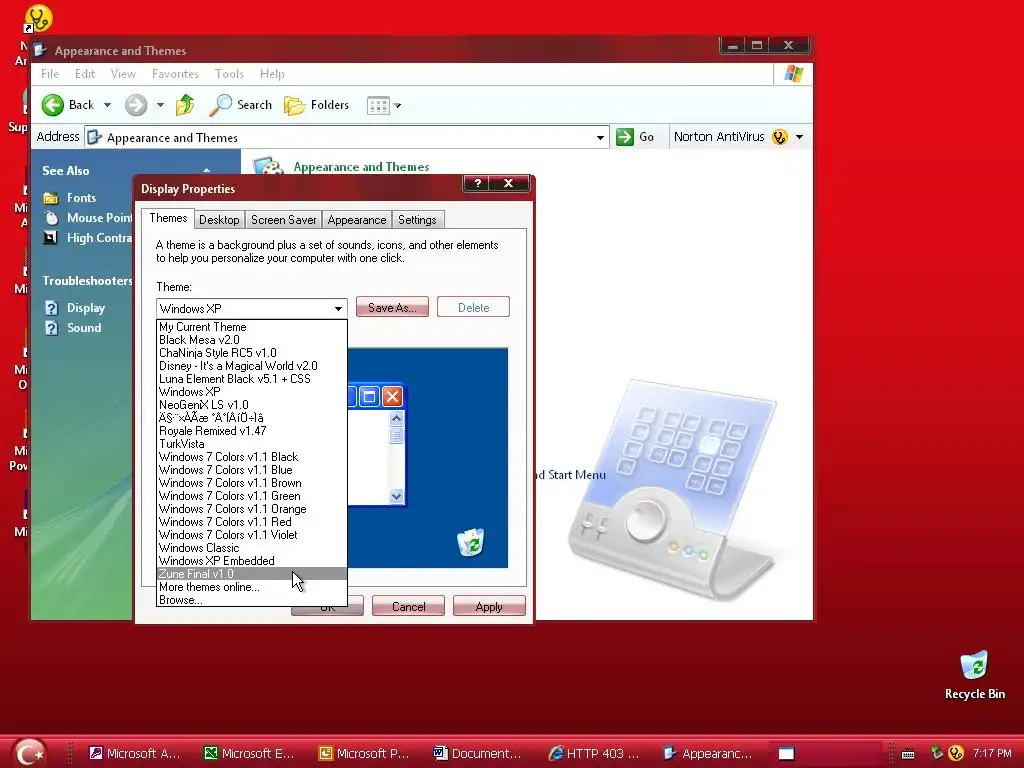Click the clock in the system tray
1024x768 pixels.
tap(991, 754)
